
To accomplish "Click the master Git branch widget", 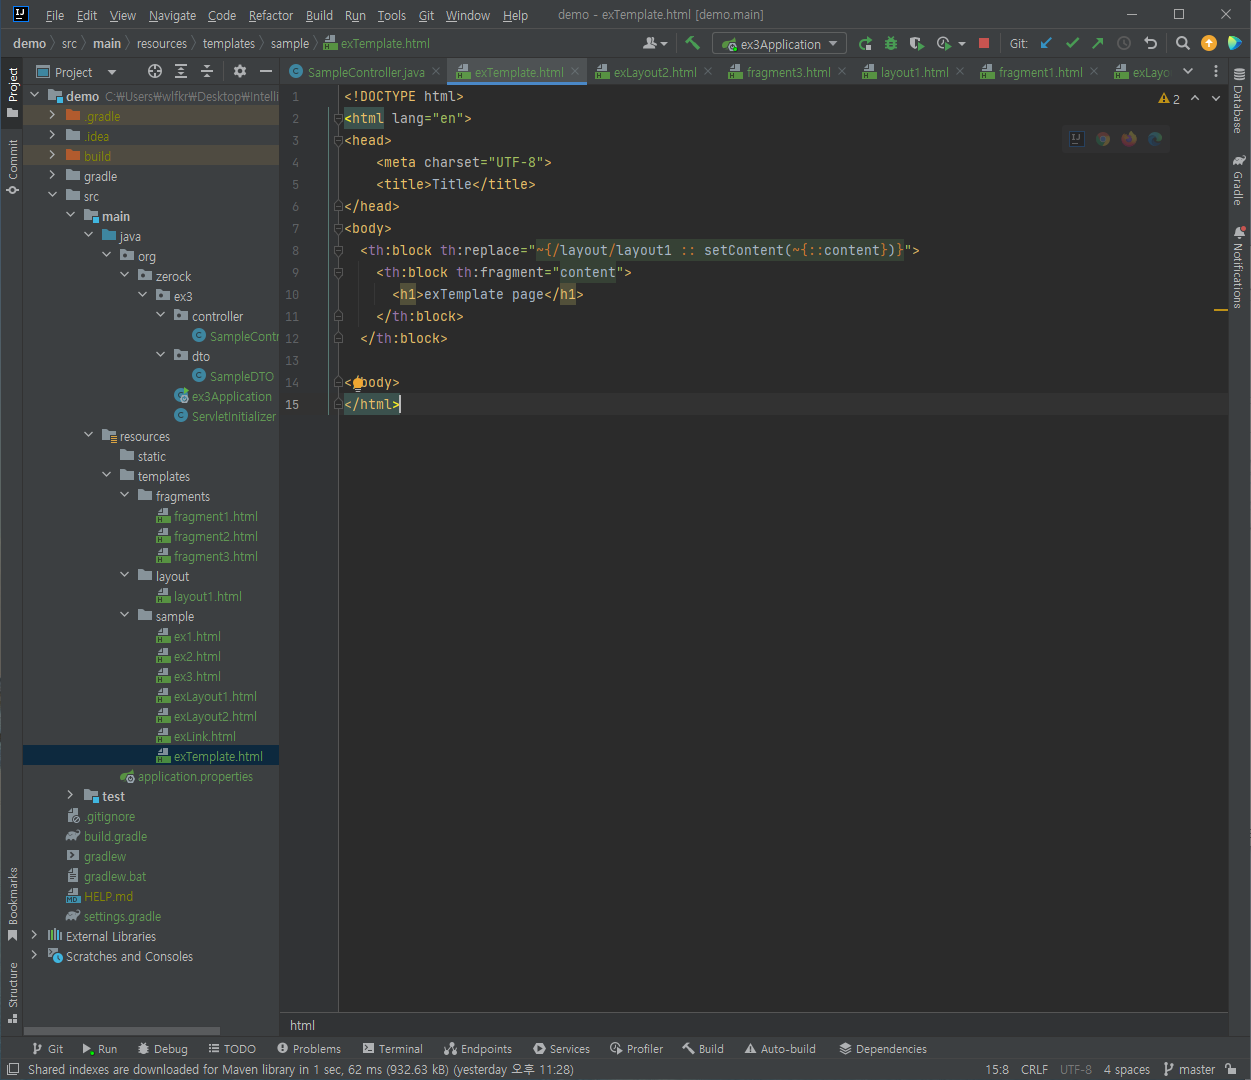I will coord(1189,1069).
